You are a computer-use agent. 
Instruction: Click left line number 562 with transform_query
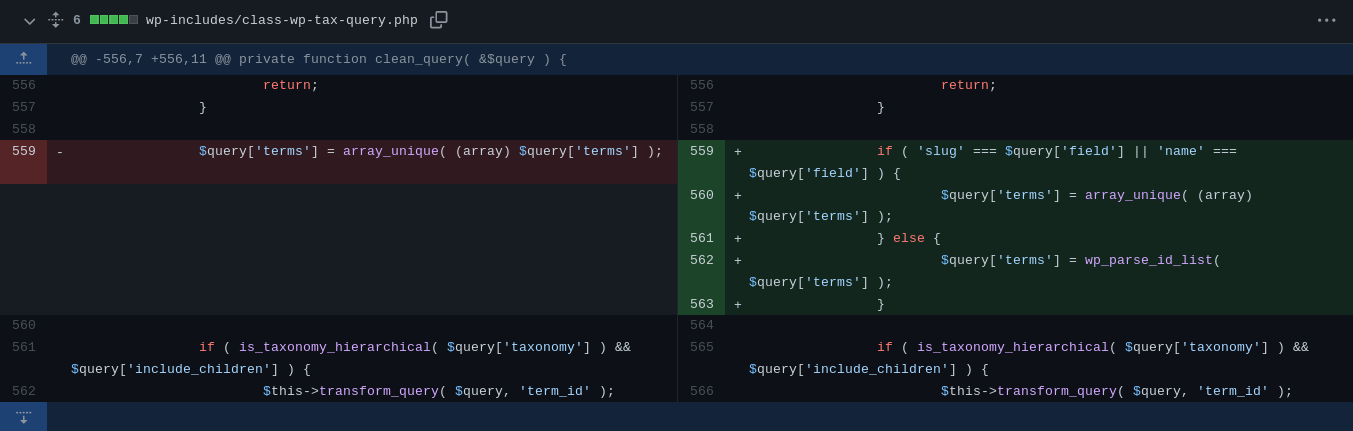(24, 392)
